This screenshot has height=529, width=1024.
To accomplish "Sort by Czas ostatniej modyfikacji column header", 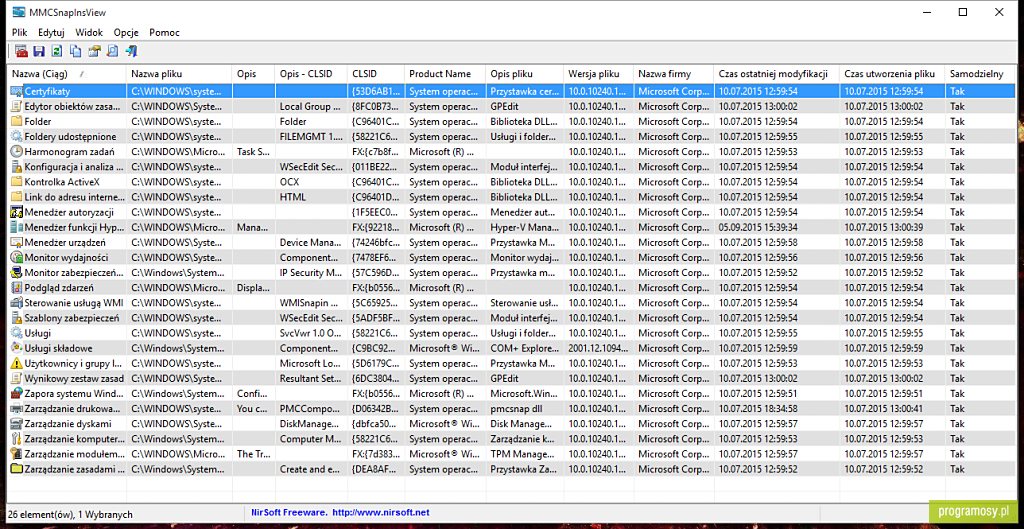I will tap(776, 74).
